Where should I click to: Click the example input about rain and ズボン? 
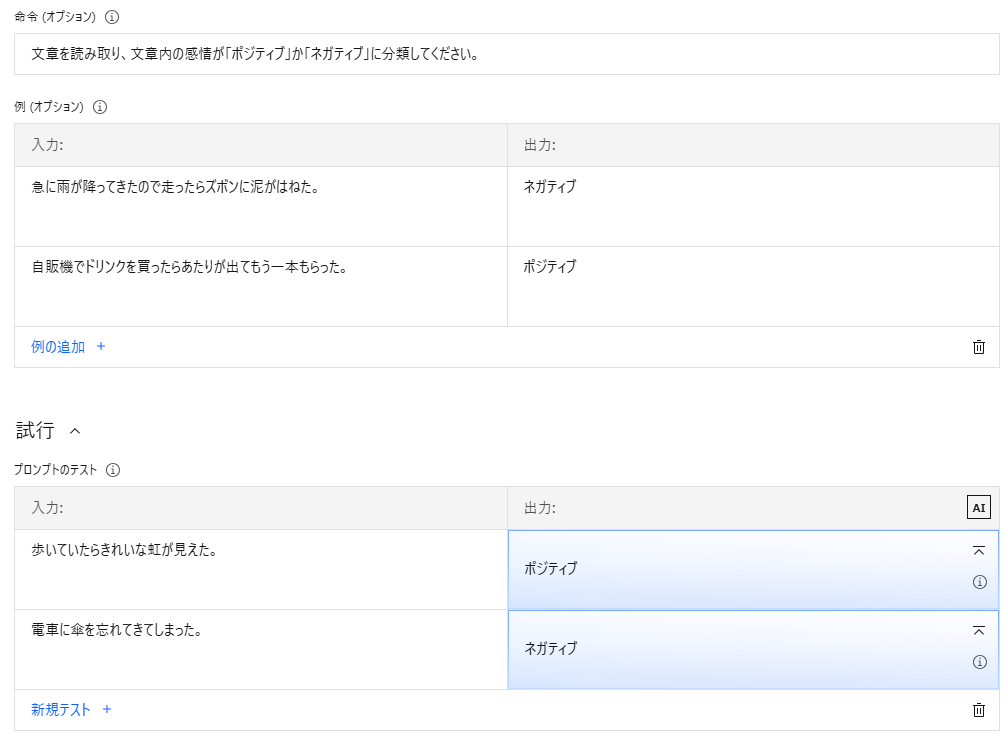tap(260, 207)
